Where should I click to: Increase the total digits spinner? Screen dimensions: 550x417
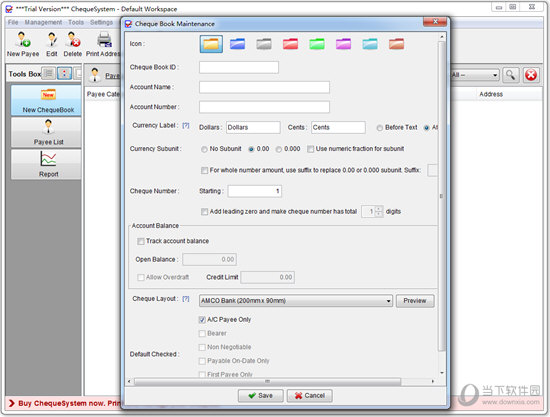click(x=379, y=209)
